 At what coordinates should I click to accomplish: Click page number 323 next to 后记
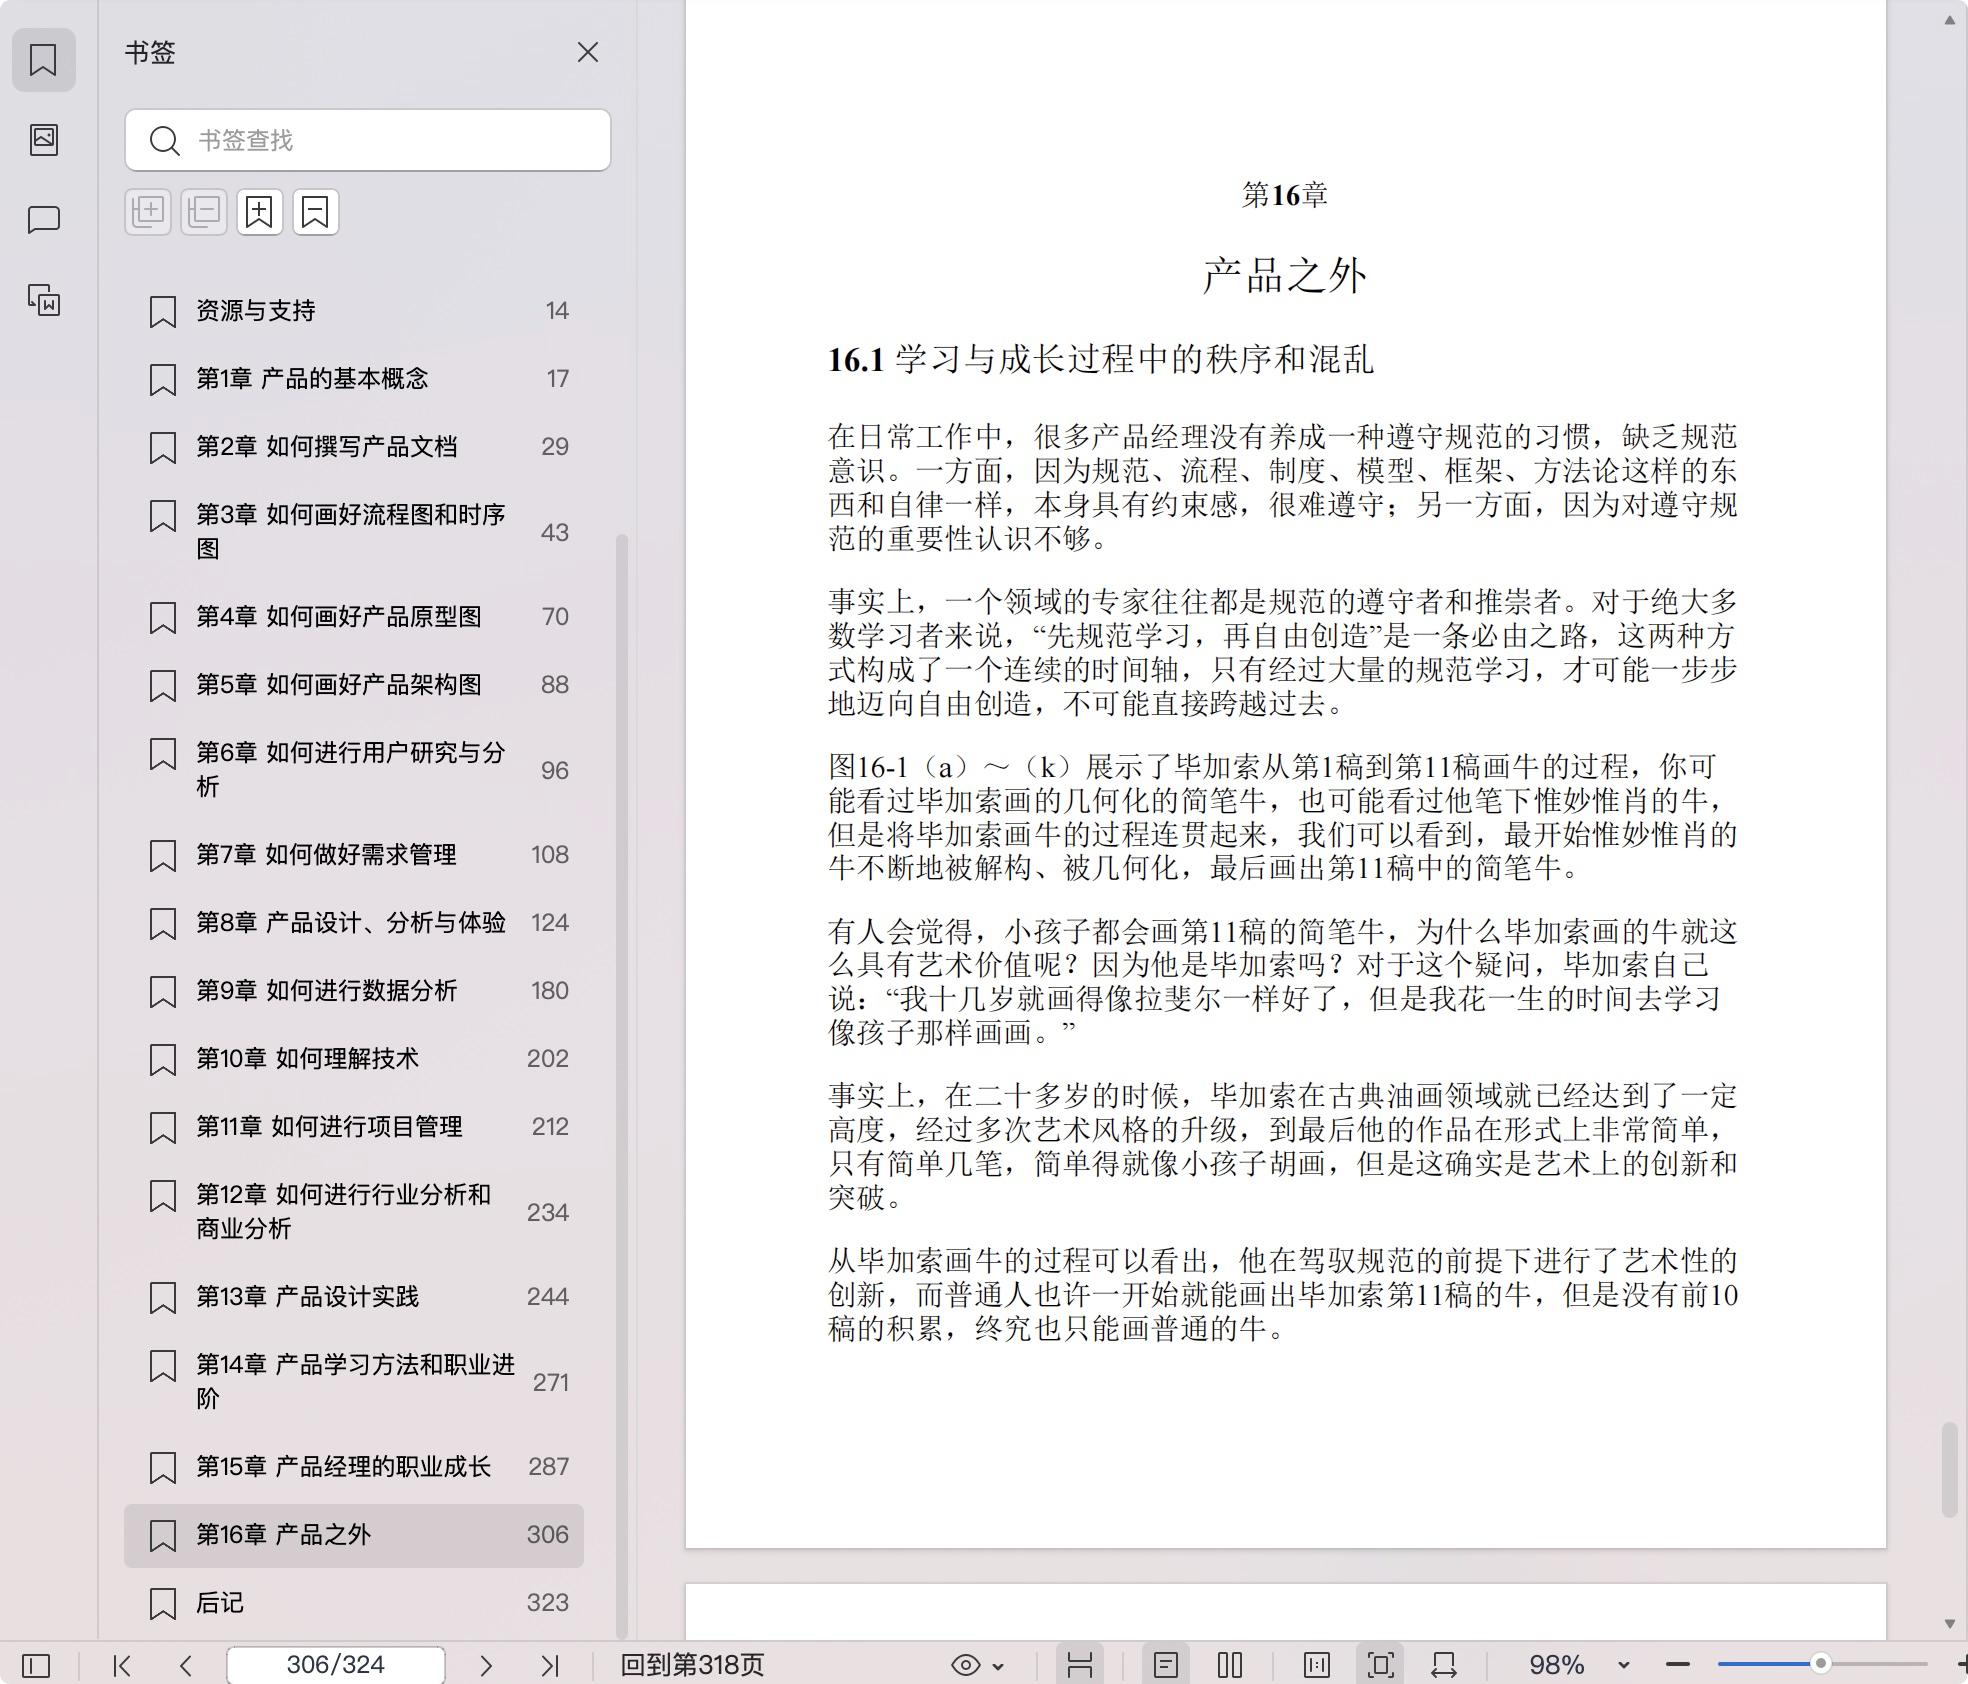548,1603
